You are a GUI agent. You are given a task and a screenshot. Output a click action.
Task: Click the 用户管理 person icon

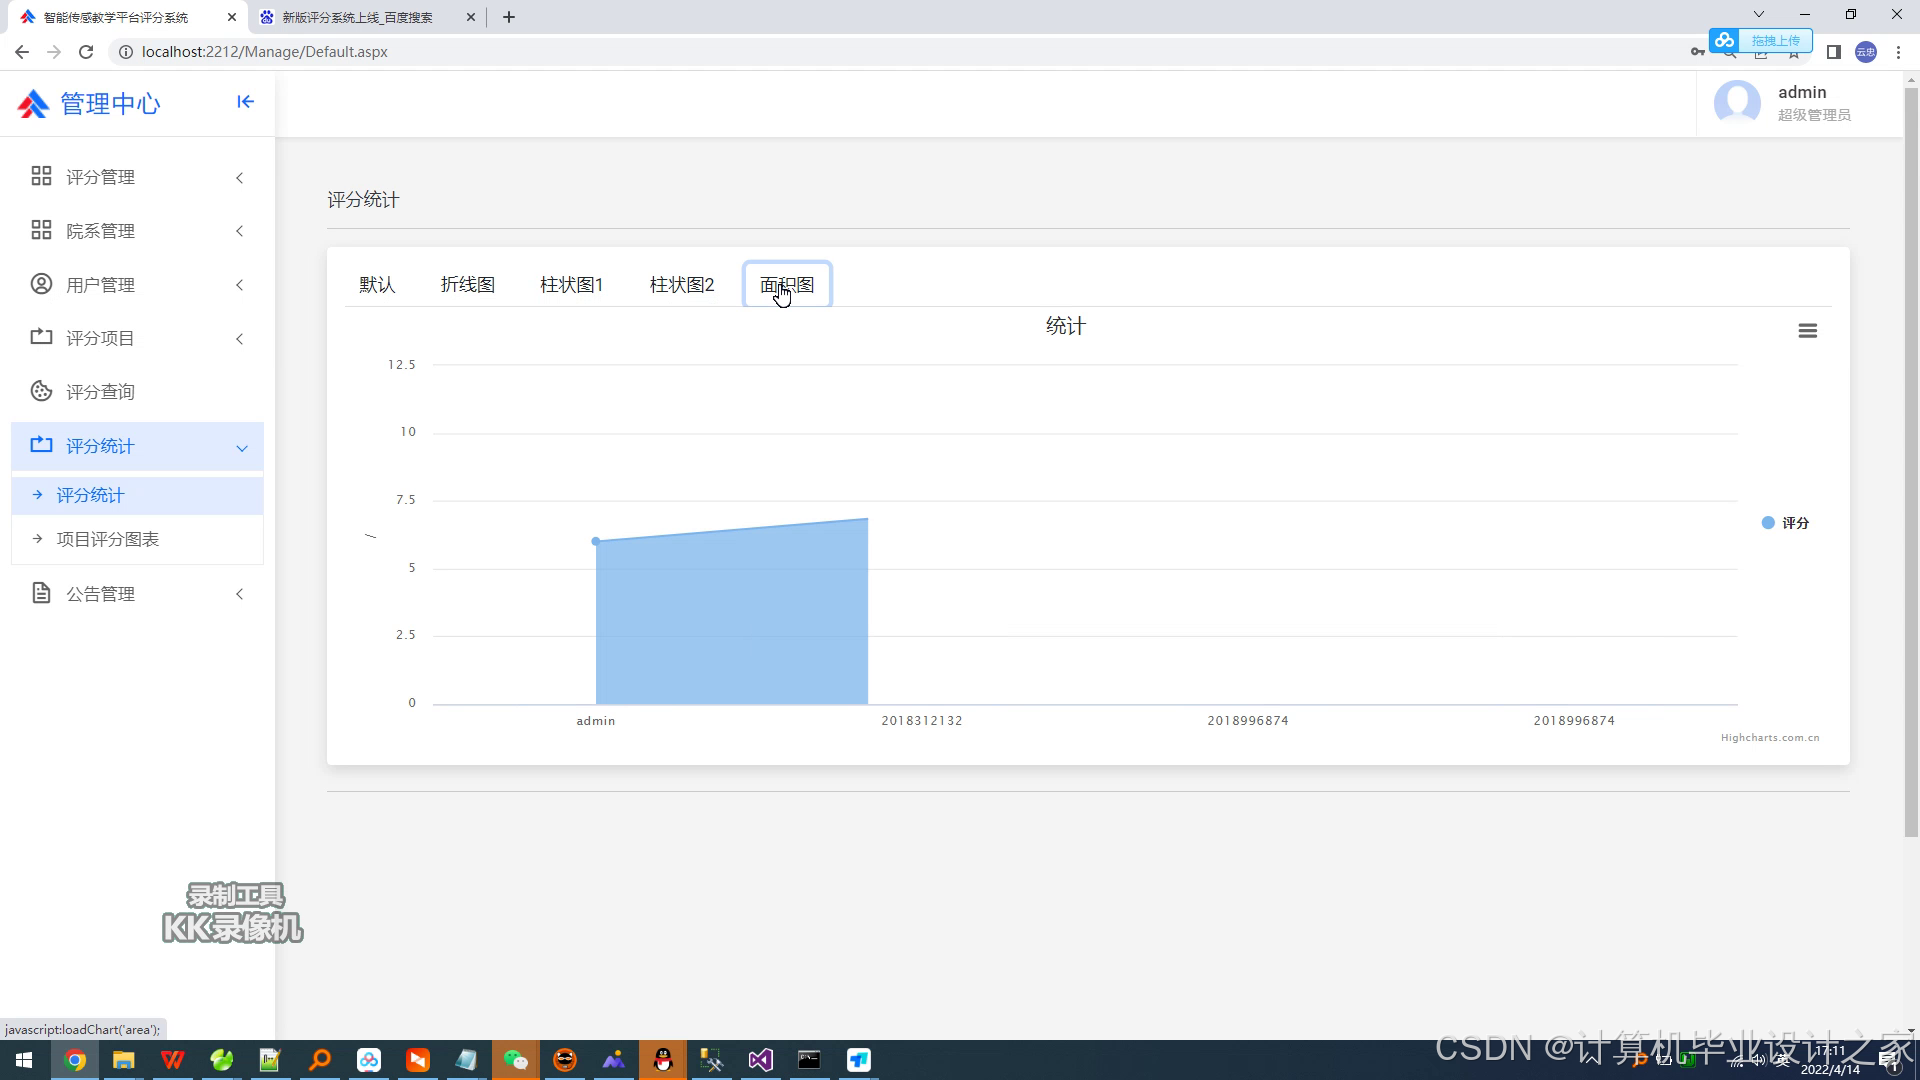pos(41,284)
